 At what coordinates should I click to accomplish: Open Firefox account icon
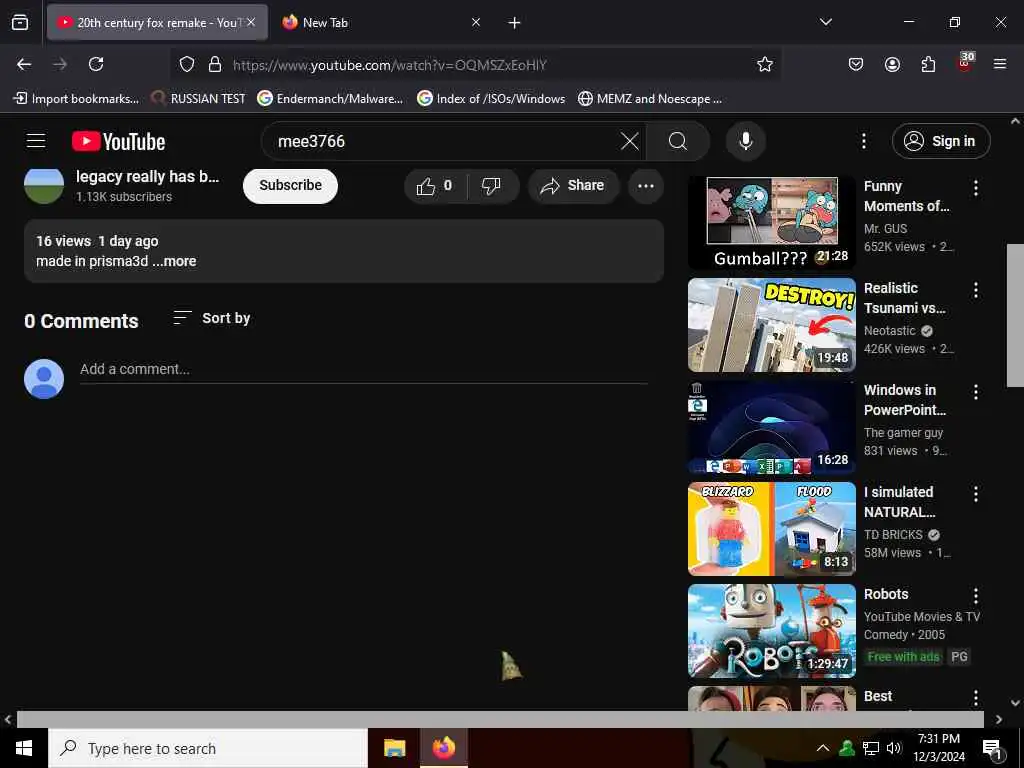(x=892, y=64)
